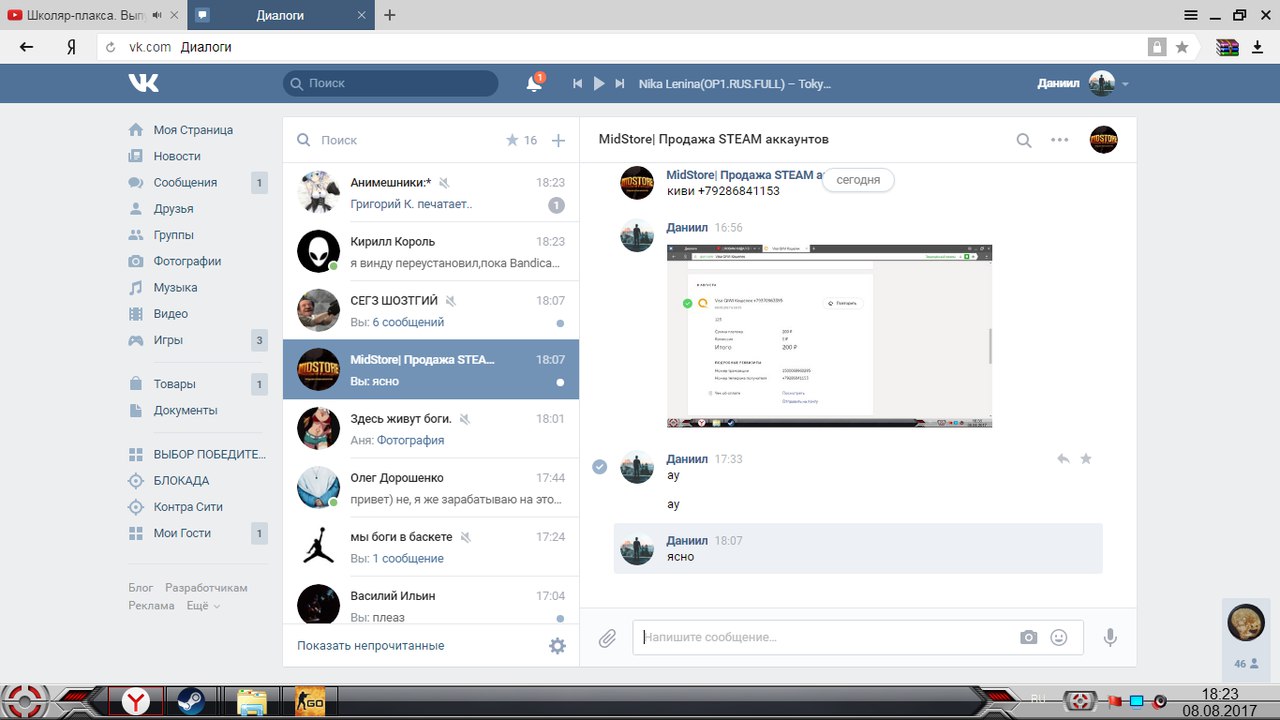1280x720 pixels.
Task: Skip to next track in header player
Action: (x=620, y=84)
